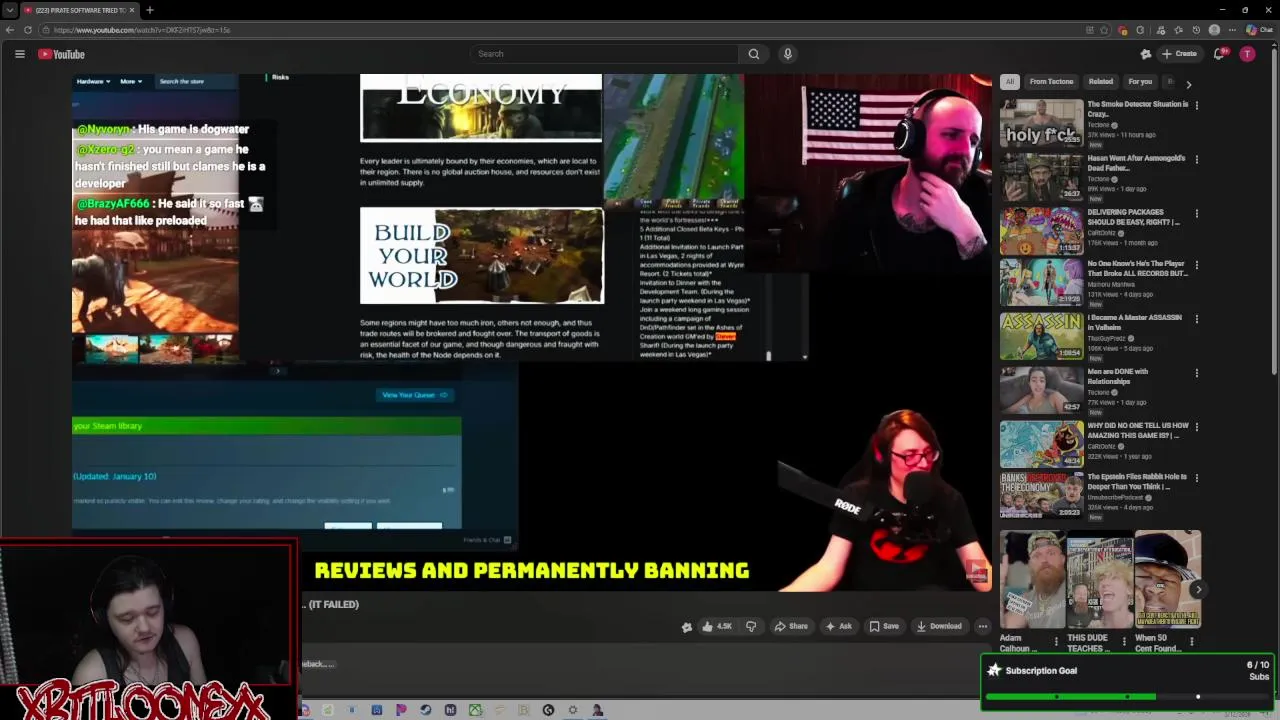Open more actions ellipsis below the video
This screenshot has width=1280, height=720.
(x=982, y=626)
